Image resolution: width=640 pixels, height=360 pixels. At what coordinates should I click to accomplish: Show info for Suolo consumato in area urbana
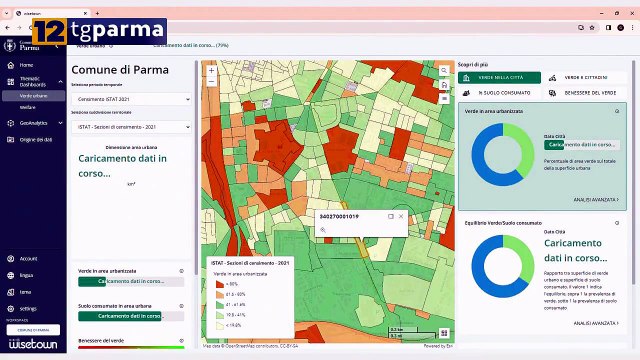(x=181, y=306)
